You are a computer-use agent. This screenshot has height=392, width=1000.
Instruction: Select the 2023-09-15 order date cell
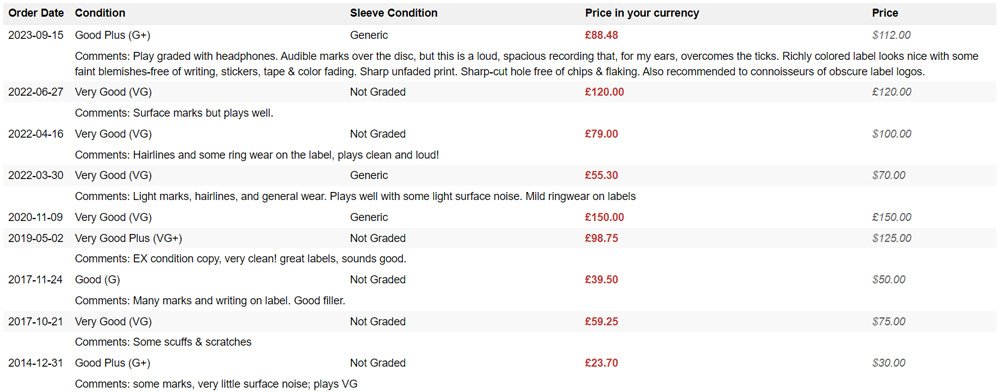[36, 35]
